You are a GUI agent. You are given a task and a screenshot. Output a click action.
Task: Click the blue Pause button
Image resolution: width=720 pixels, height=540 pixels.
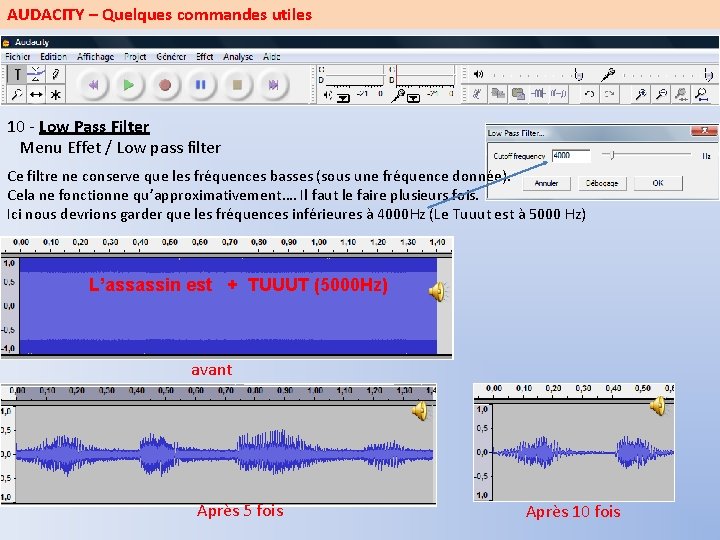click(x=201, y=85)
